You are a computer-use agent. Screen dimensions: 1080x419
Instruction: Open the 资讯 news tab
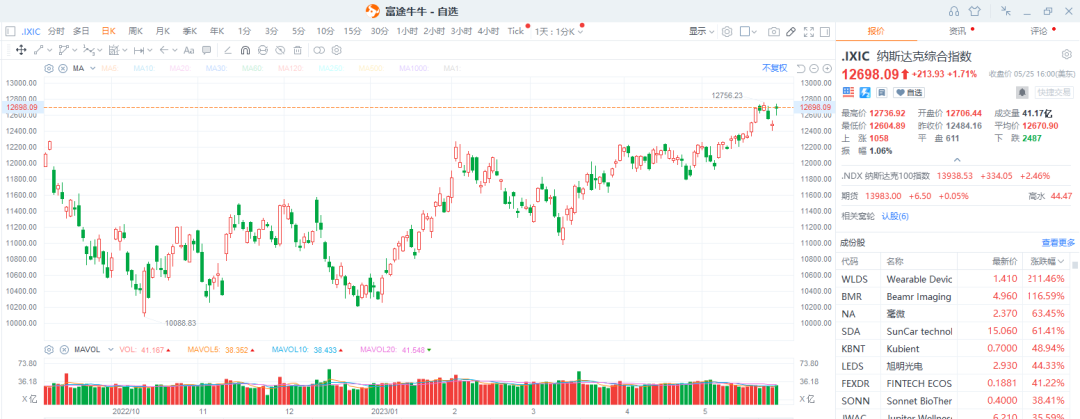click(x=957, y=31)
